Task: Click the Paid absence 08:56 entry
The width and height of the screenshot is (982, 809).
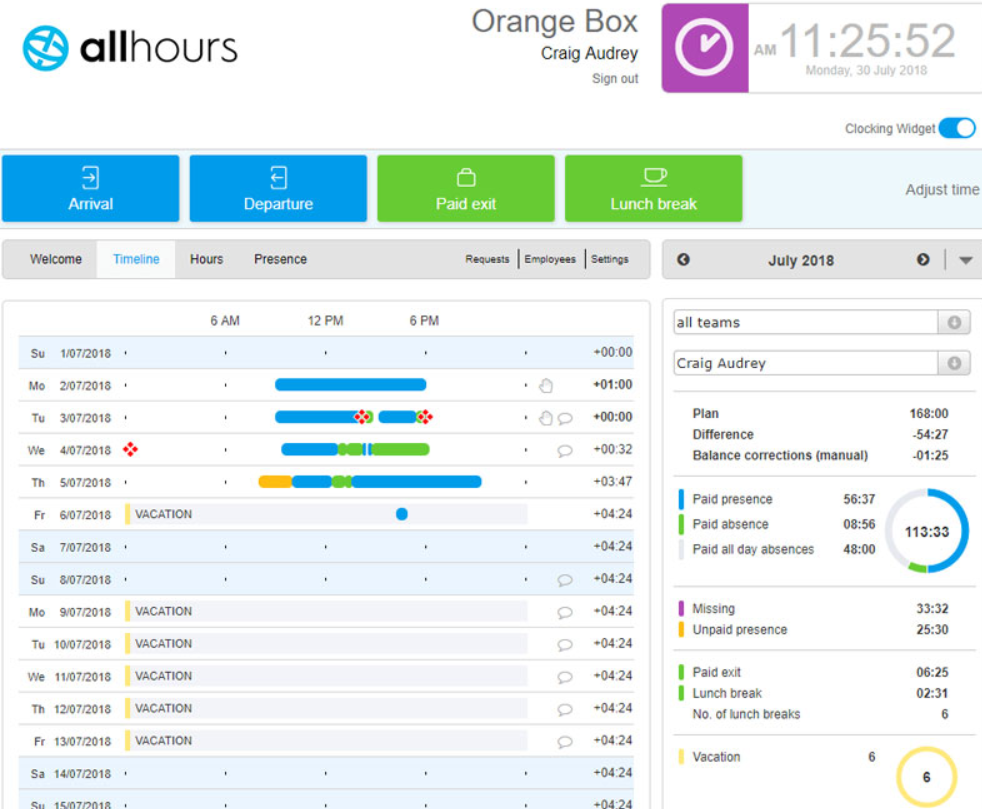Action: [777, 524]
